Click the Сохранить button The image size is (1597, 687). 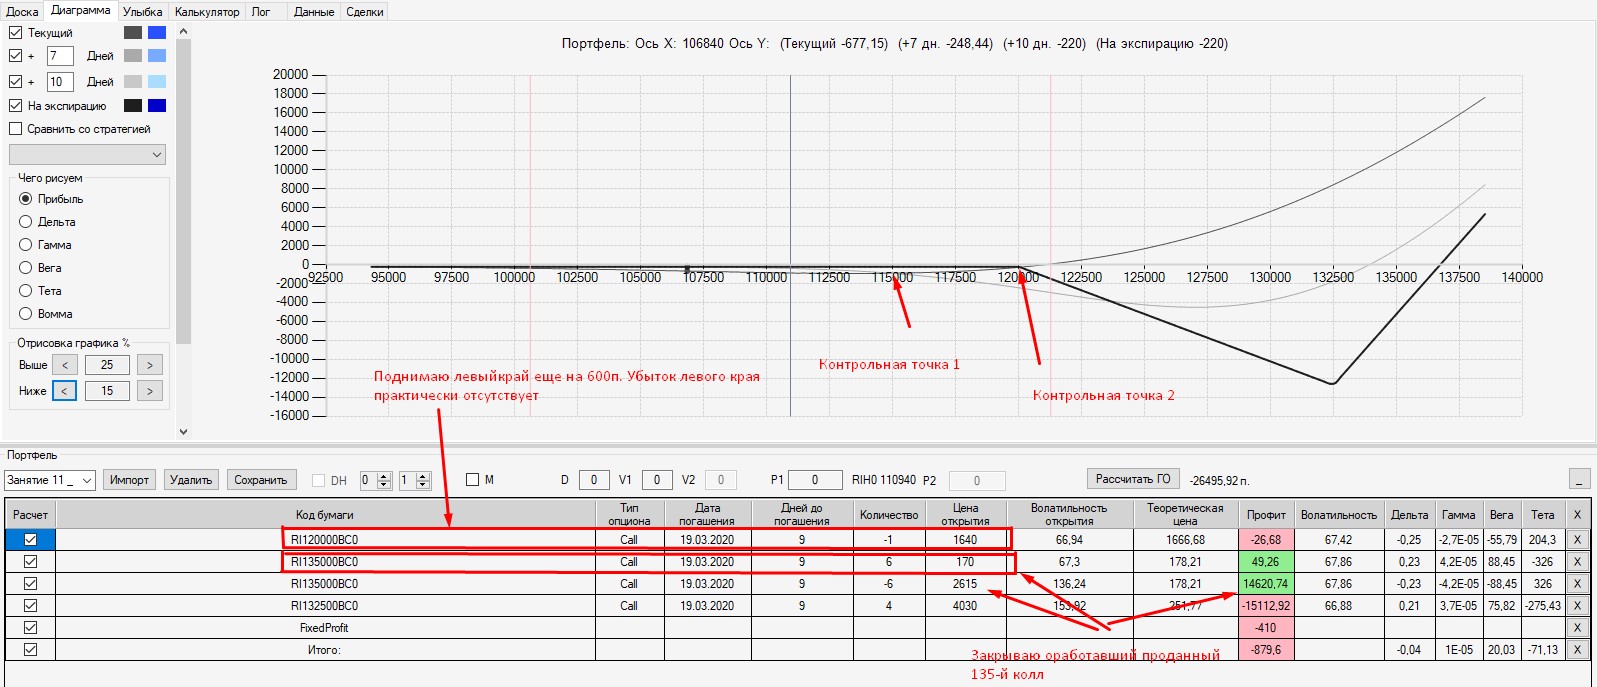point(261,480)
